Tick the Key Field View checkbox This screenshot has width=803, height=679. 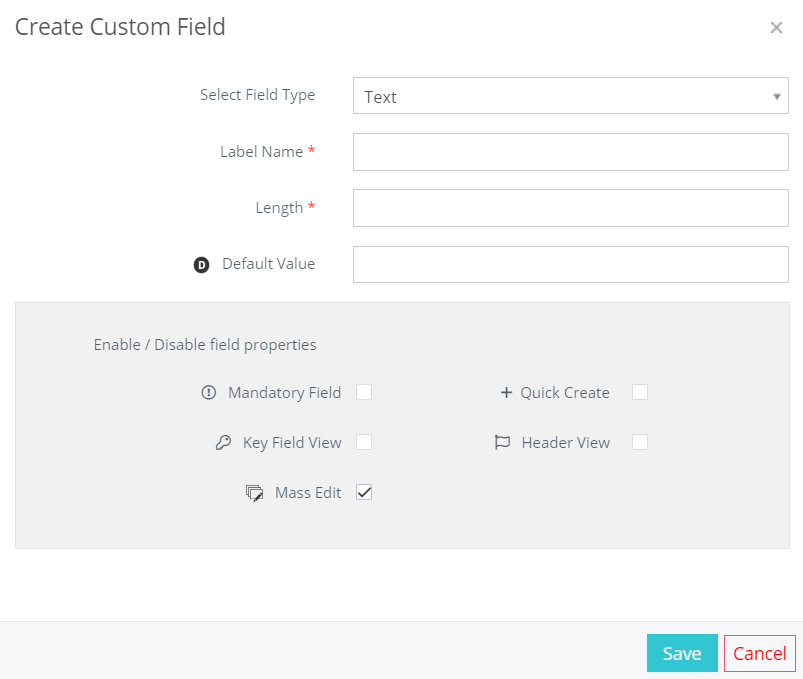pyautogui.click(x=364, y=442)
